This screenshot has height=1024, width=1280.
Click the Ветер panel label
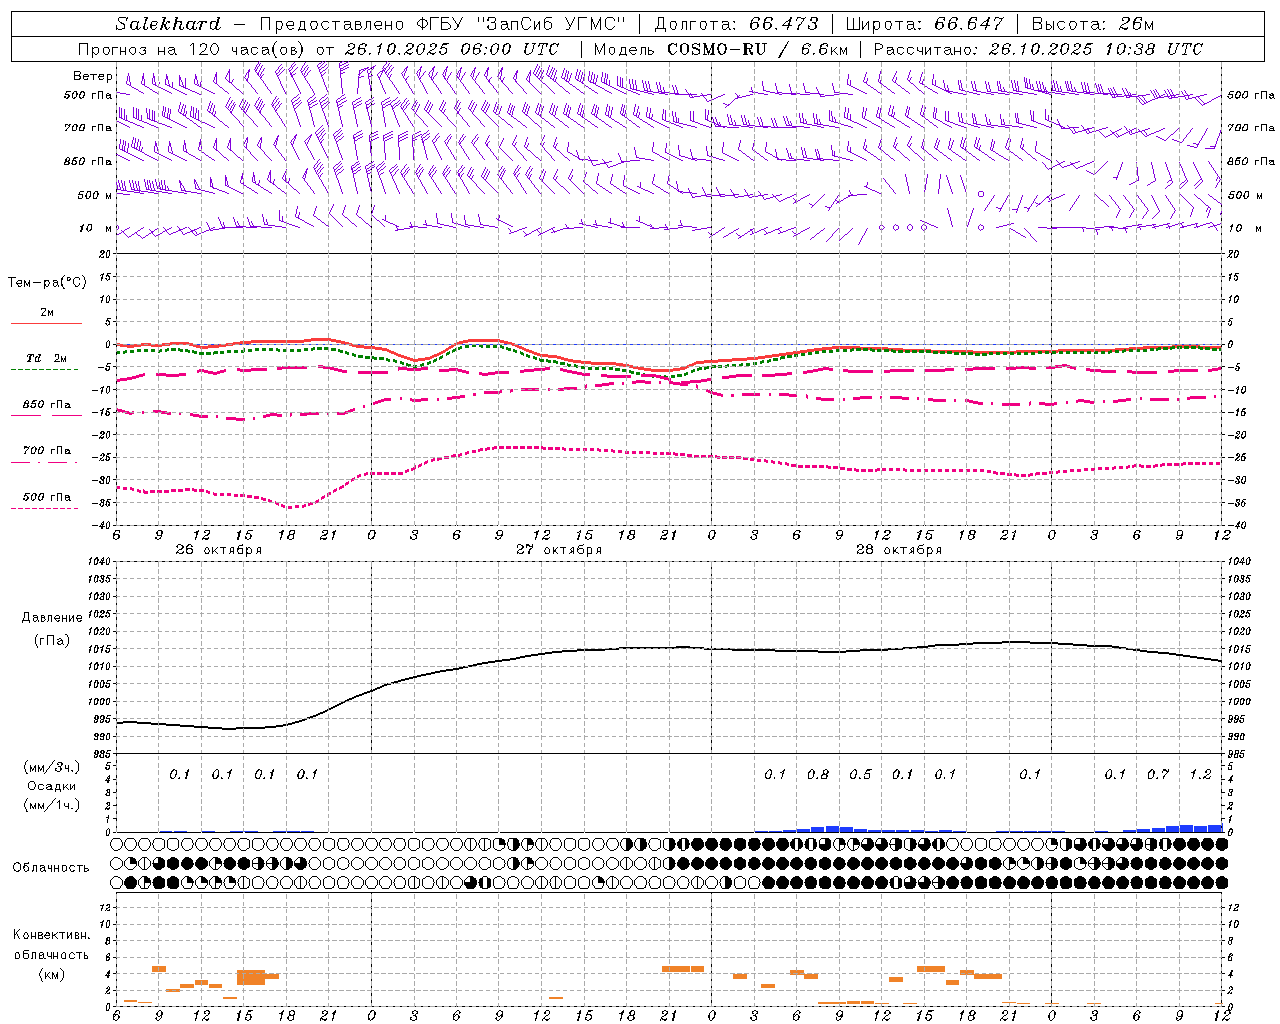(93, 76)
